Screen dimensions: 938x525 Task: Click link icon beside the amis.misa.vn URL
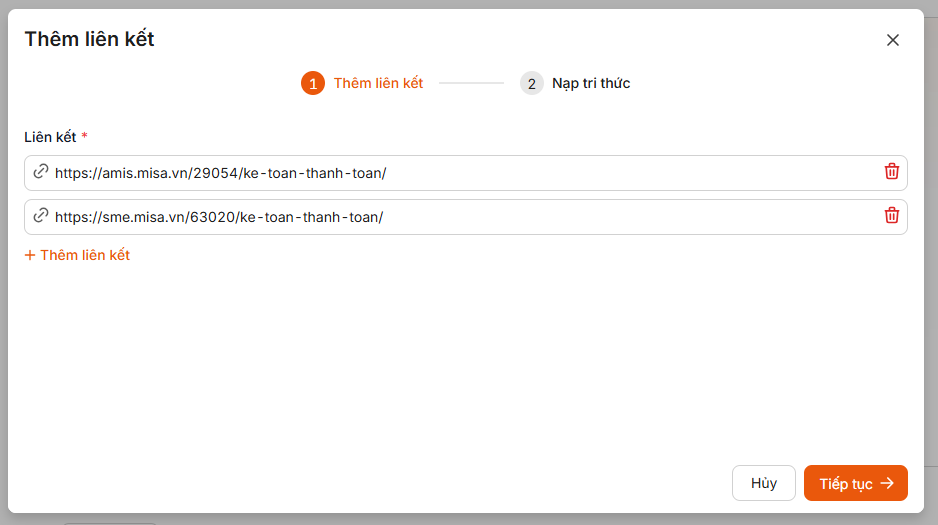click(41, 172)
